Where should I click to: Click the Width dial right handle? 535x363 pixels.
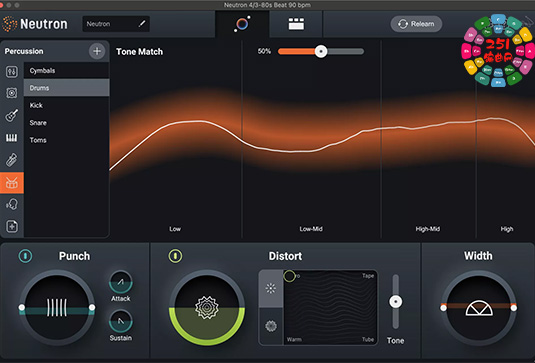point(514,308)
